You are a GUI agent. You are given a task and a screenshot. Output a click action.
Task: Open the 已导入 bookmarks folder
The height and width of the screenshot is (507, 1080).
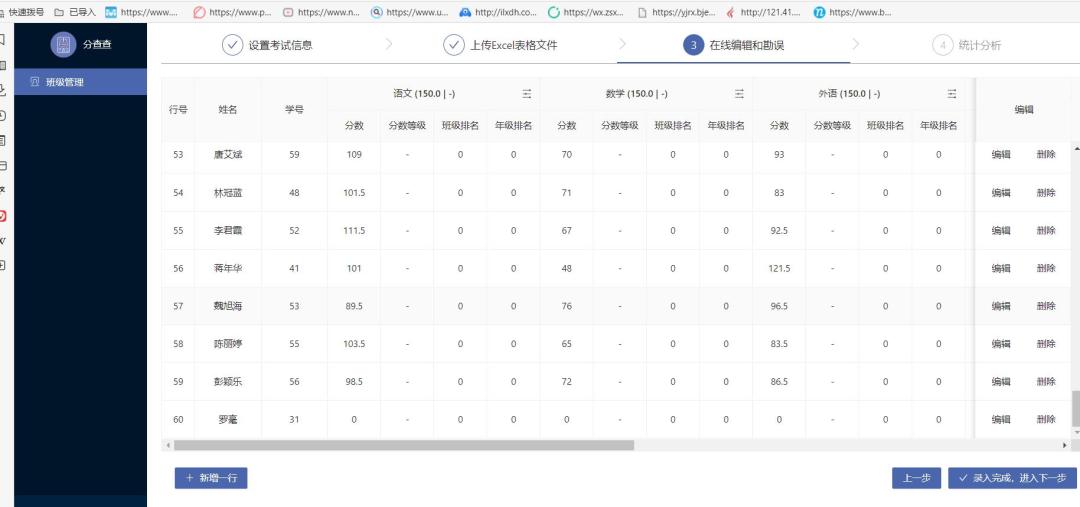tap(74, 12)
